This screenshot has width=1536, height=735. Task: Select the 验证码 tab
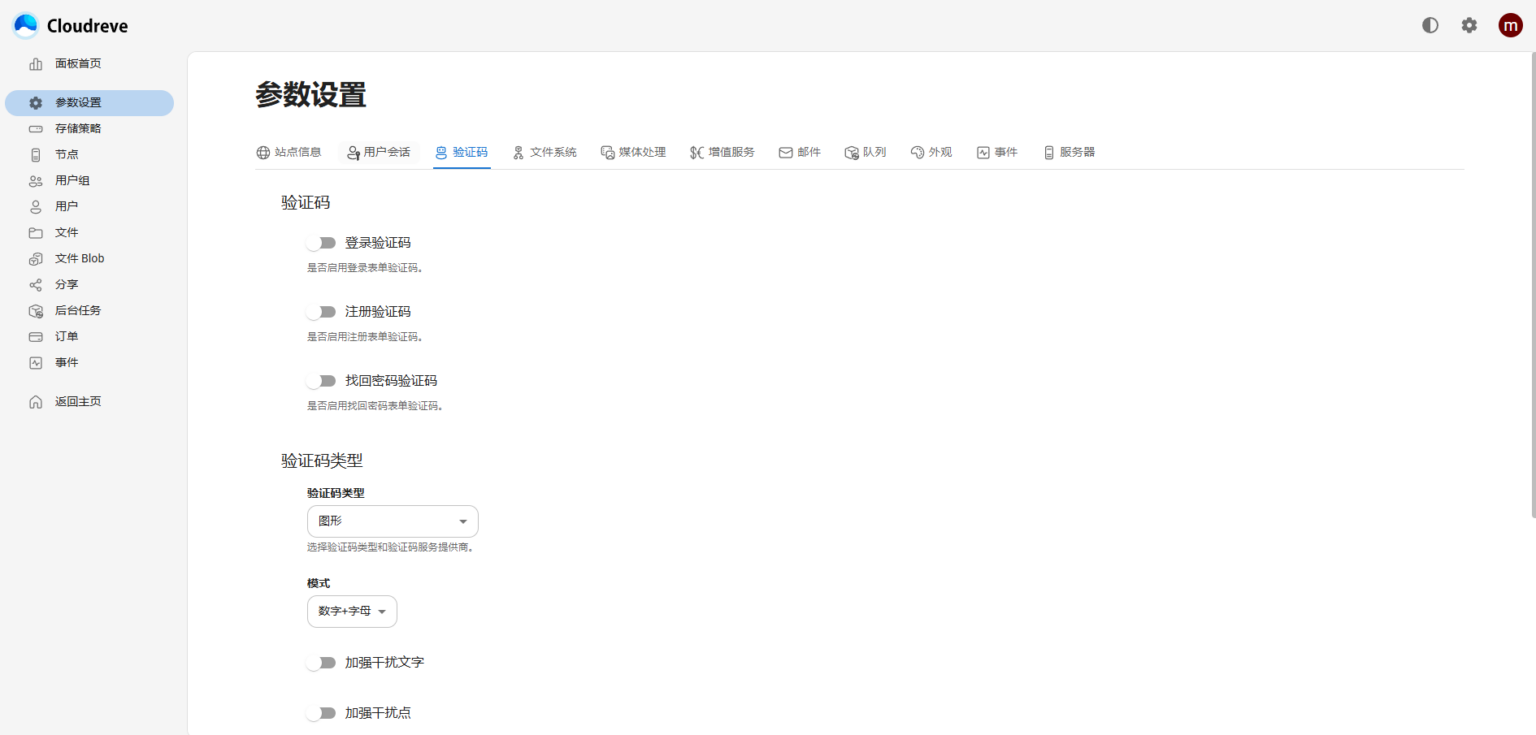(x=462, y=152)
